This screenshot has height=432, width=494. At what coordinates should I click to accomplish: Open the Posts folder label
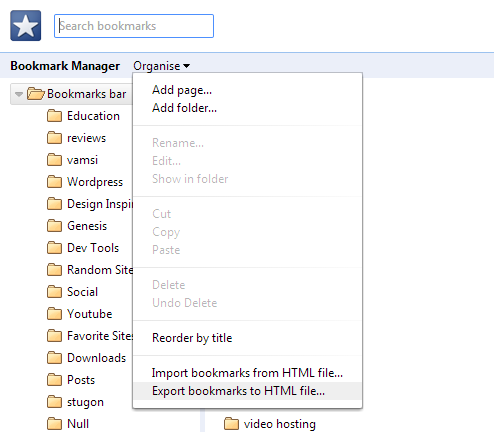(x=81, y=380)
